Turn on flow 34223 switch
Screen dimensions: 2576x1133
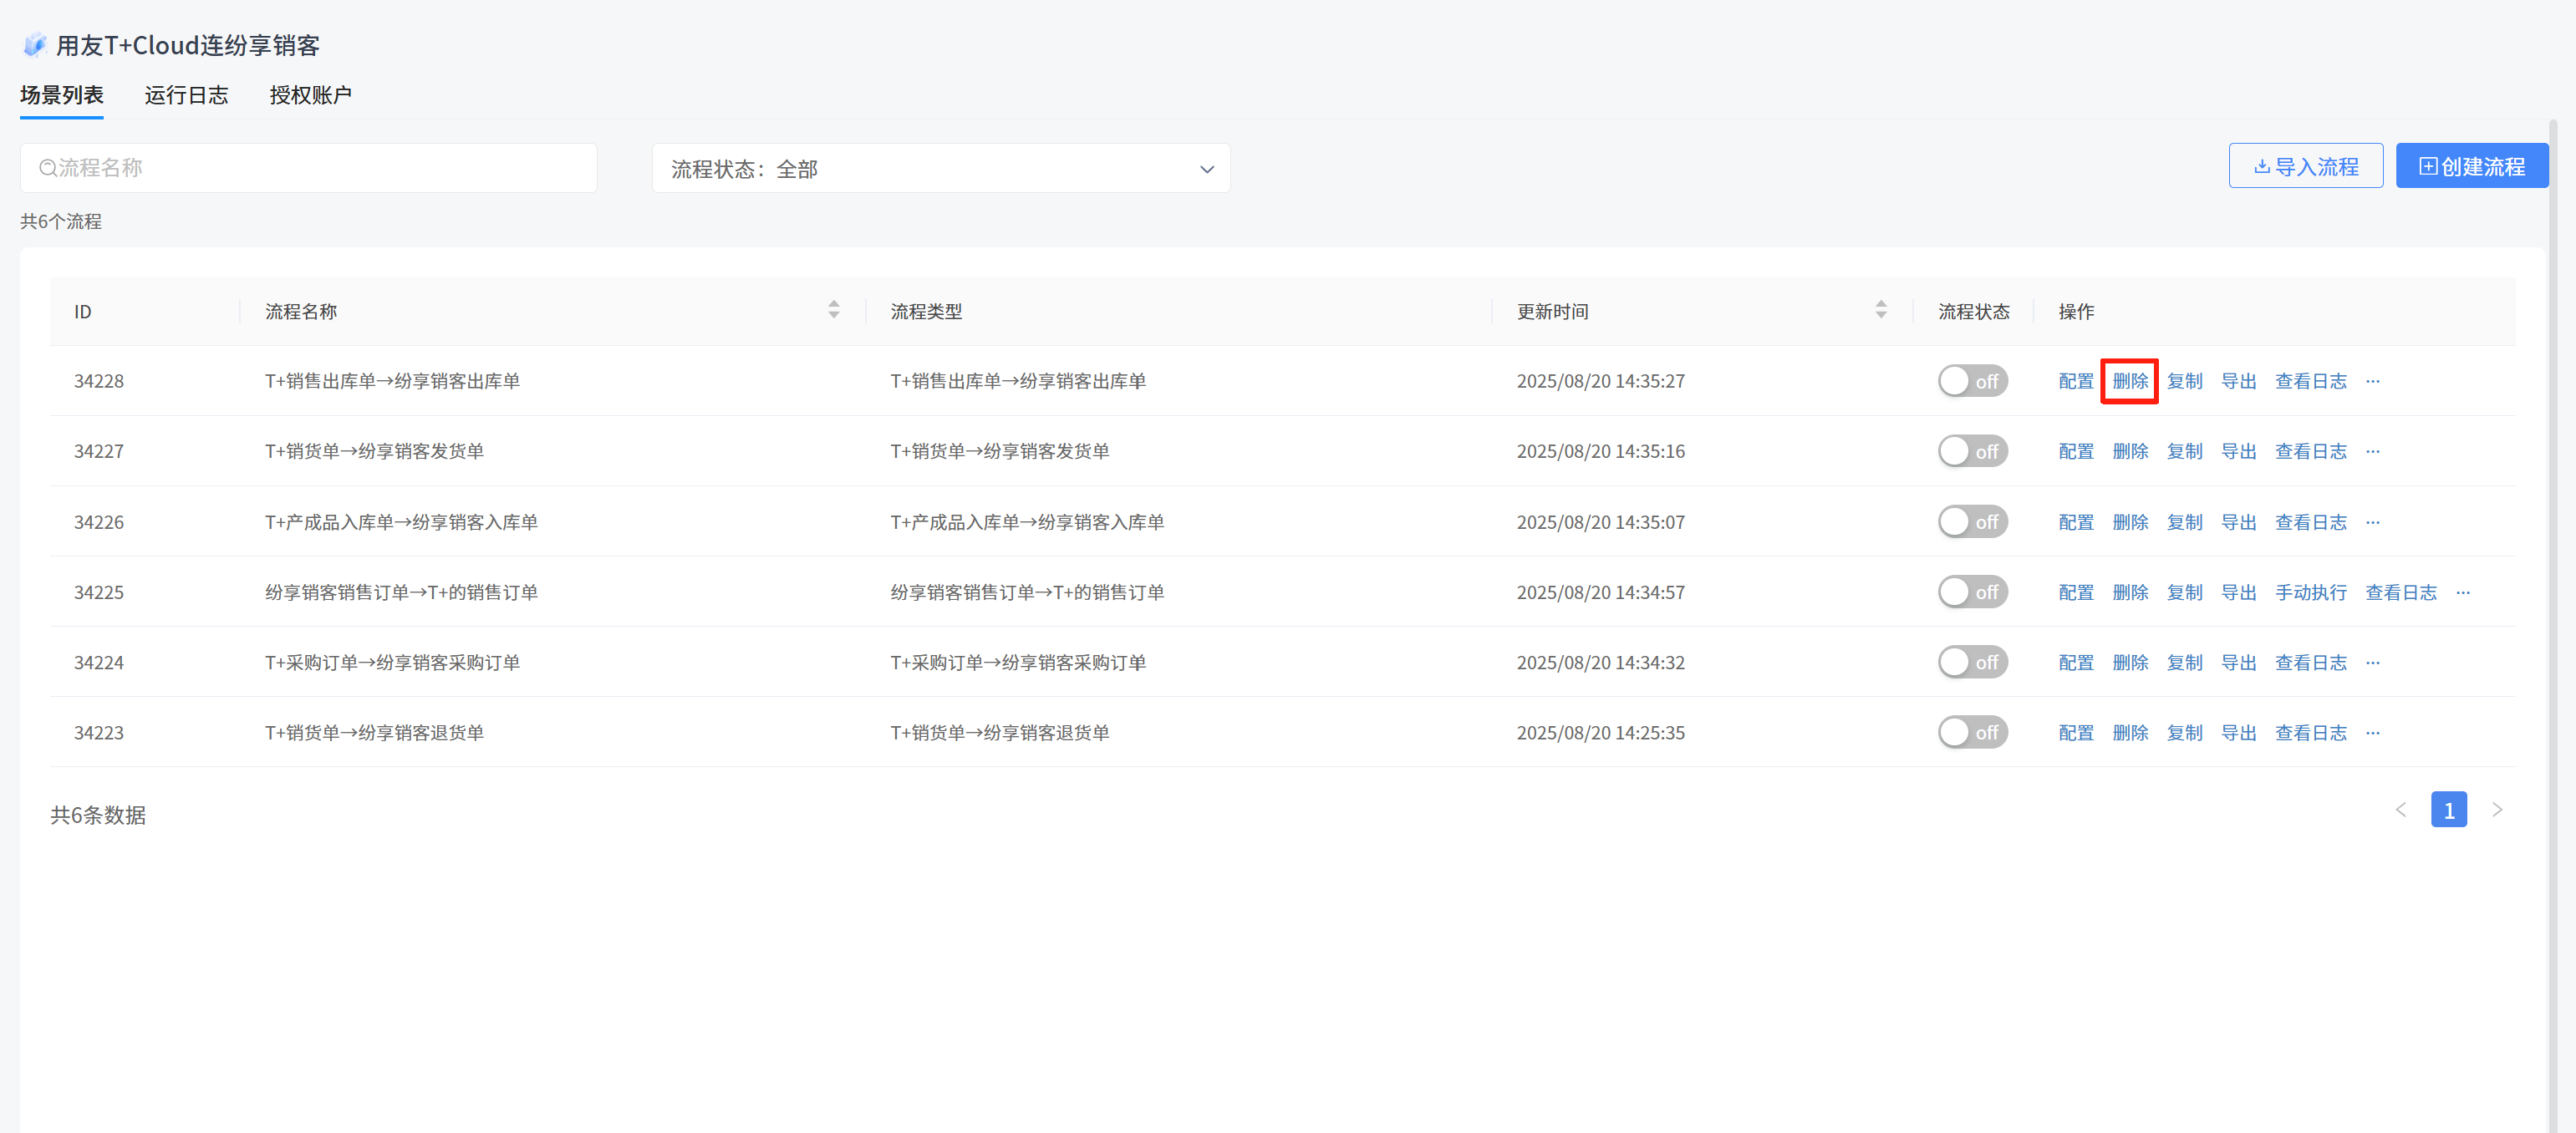(1973, 732)
